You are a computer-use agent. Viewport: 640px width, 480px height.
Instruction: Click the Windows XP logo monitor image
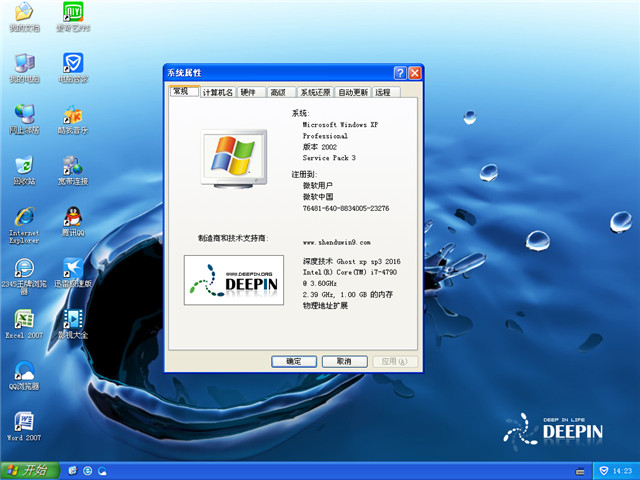[234, 159]
